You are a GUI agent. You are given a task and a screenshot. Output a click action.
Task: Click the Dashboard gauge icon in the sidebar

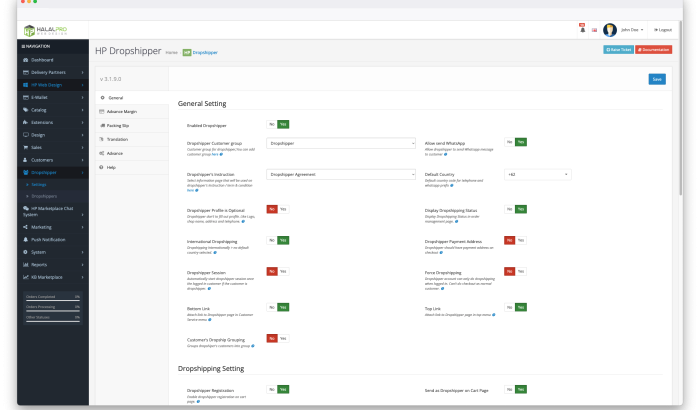point(25,60)
